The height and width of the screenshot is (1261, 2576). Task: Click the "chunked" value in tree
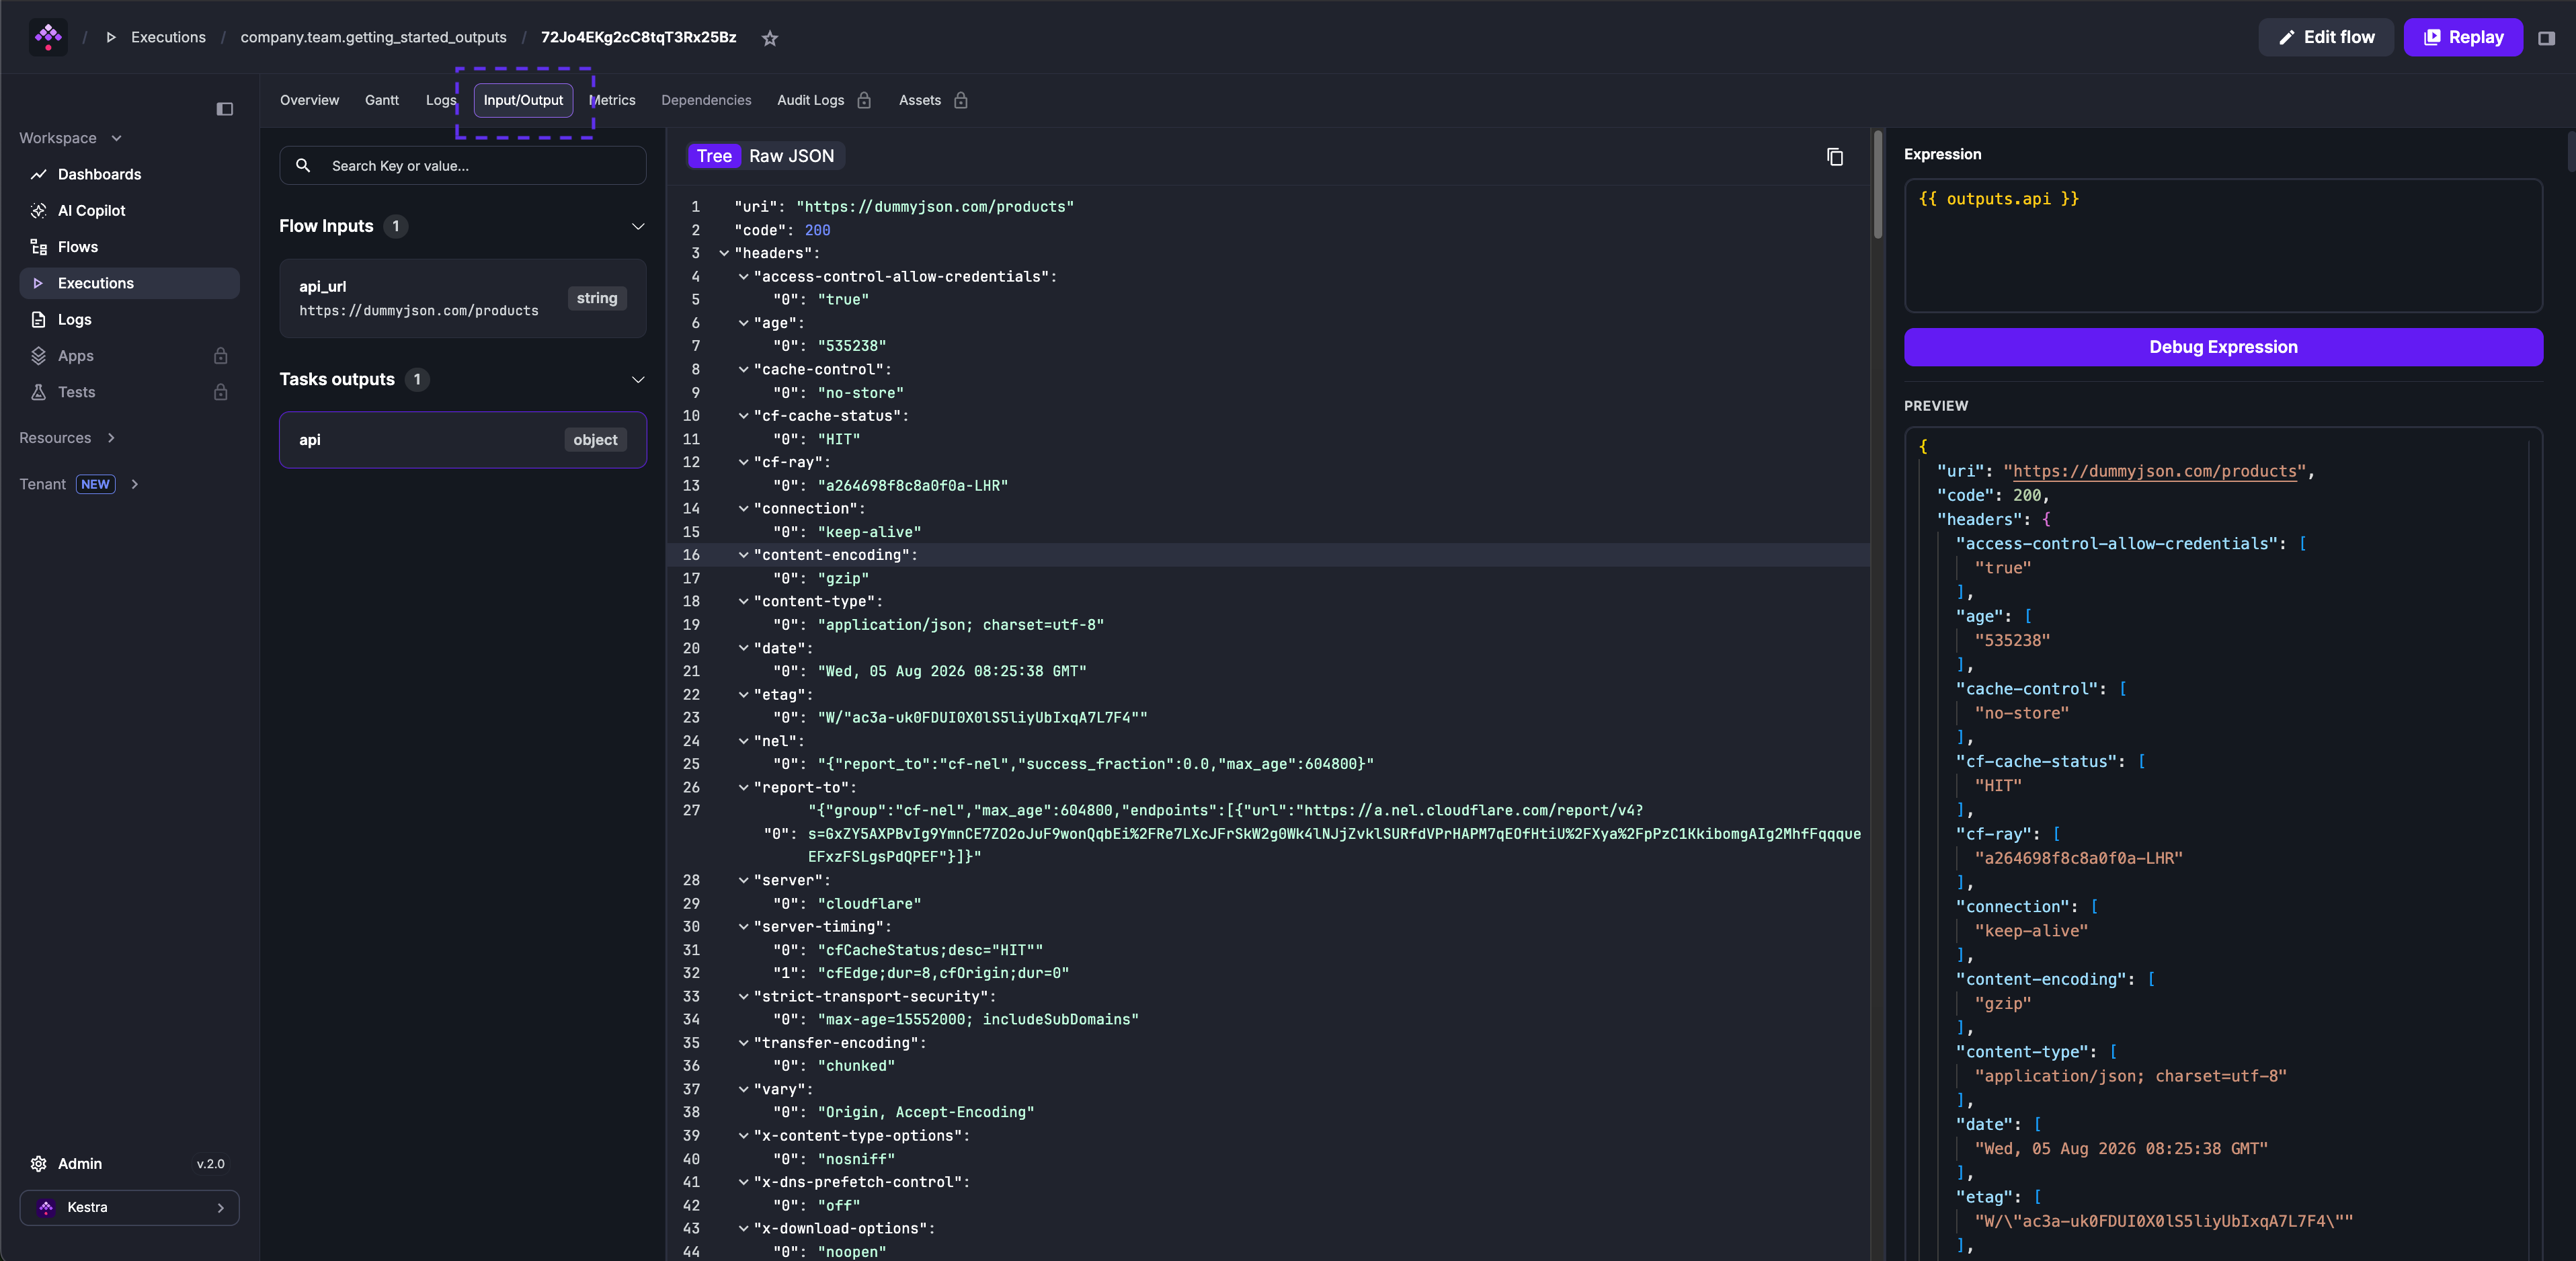click(x=856, y=1066)
